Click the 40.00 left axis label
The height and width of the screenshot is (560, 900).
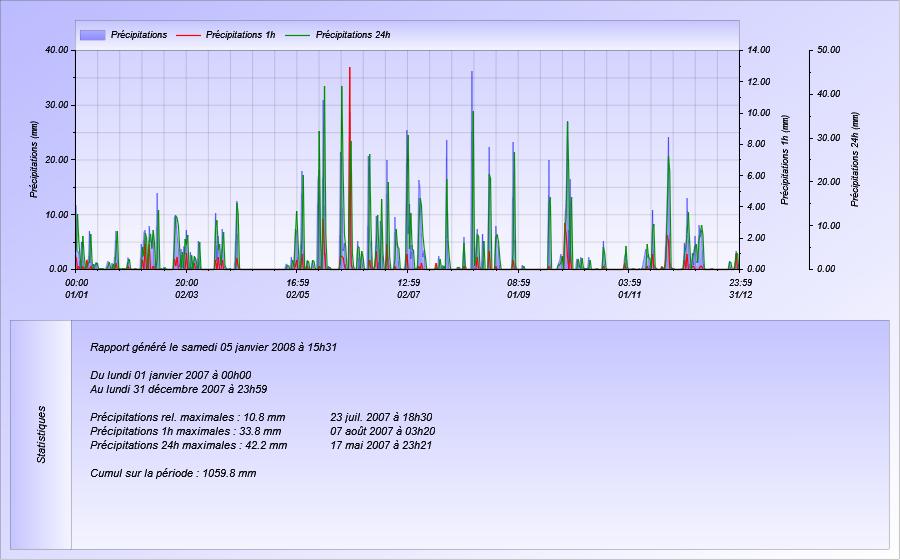[x=57, y=50]
